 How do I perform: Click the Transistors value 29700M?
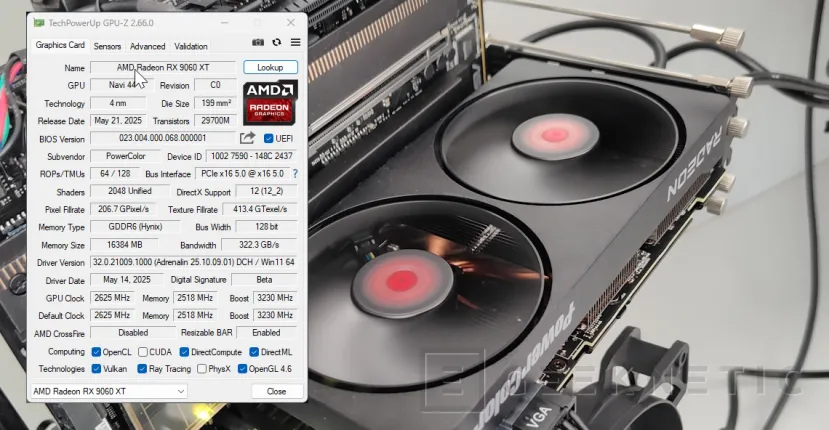click(215, 121)
